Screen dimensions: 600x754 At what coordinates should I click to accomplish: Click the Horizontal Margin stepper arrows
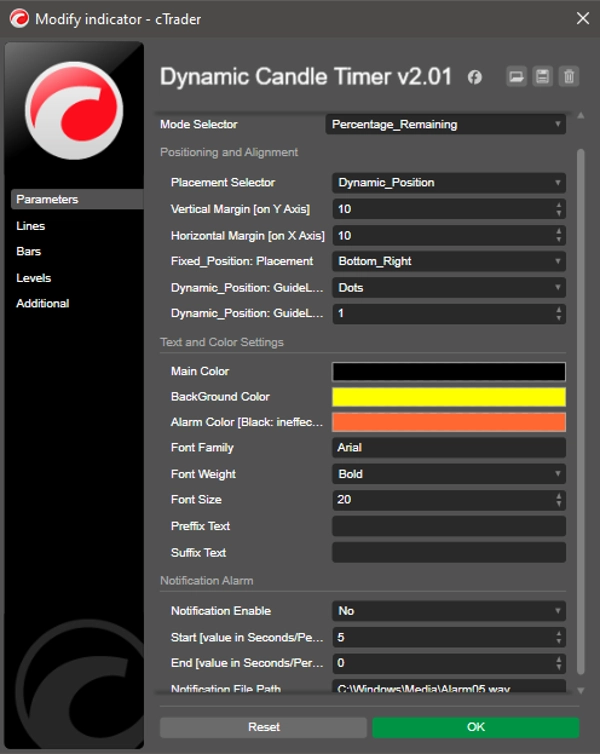pos(559,236)
